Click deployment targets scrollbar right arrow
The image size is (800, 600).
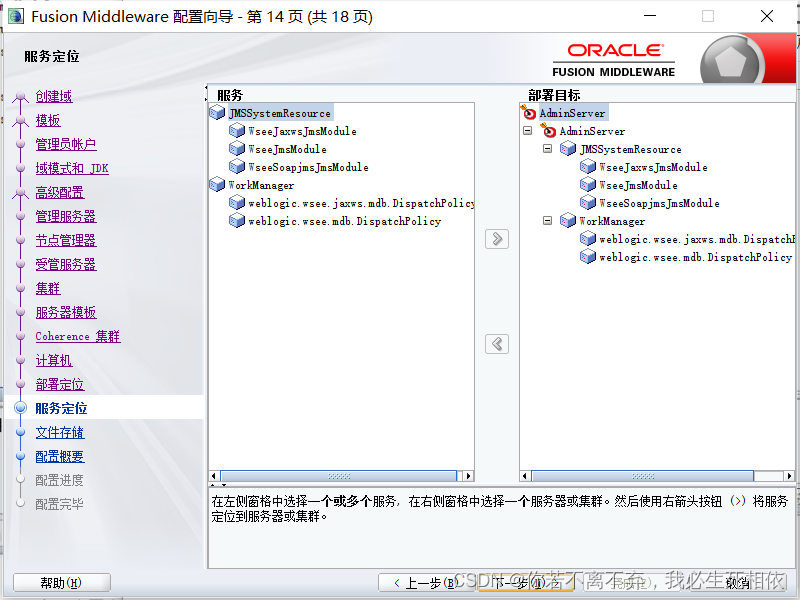[x=789, y=476]
